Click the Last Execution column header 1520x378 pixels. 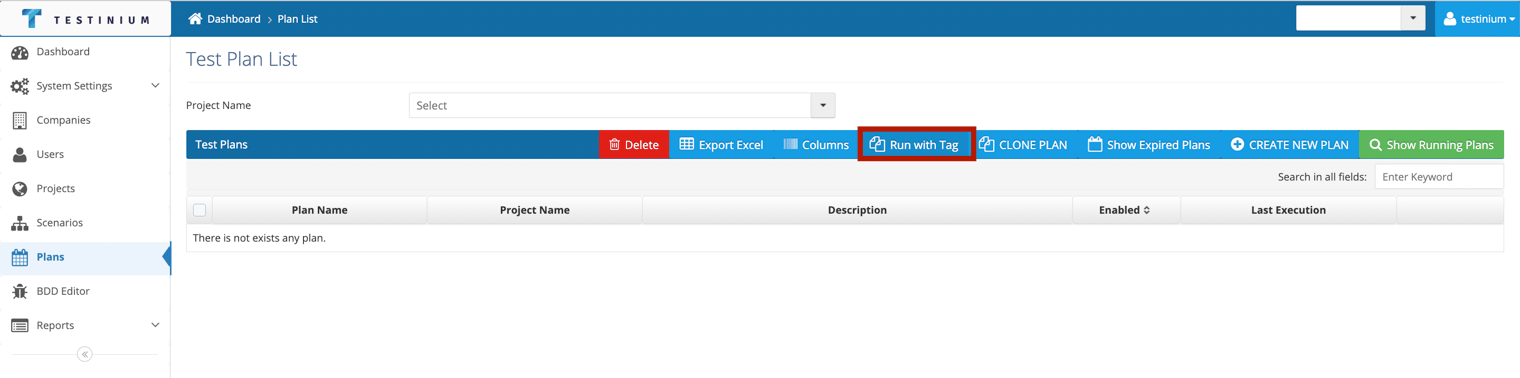tap(1288, 210)
